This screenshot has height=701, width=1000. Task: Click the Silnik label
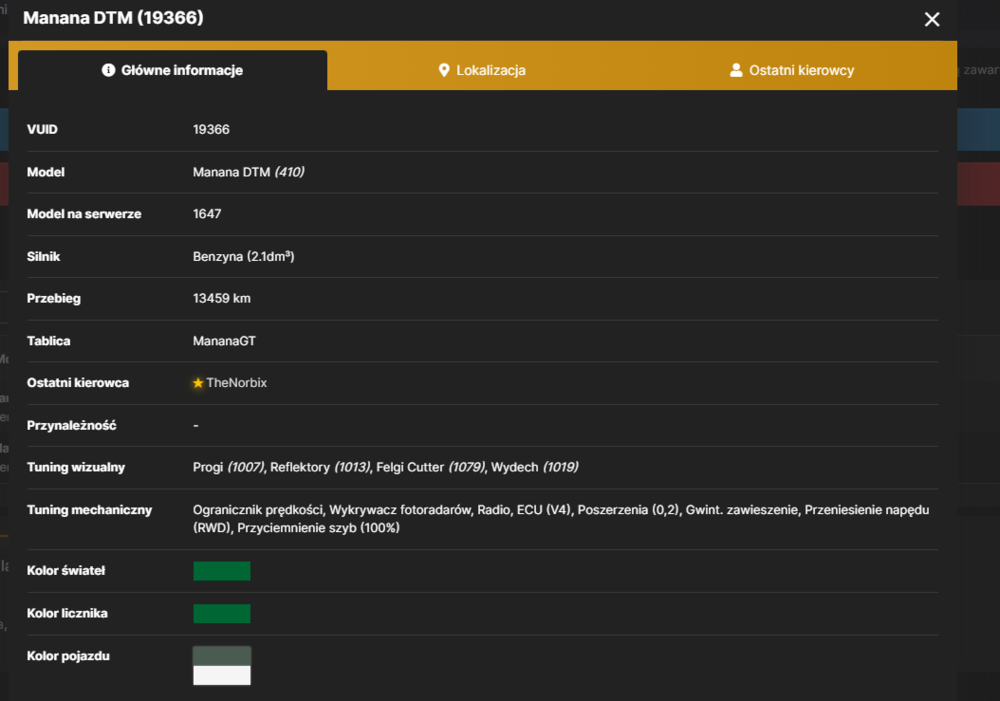pos(43,256)
